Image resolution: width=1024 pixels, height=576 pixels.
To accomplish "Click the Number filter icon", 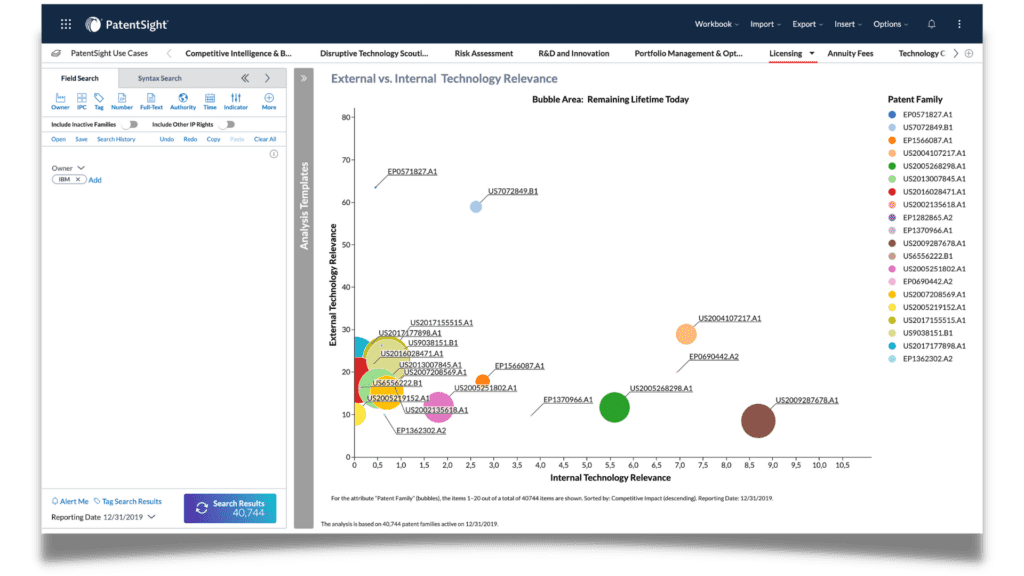I will [x=122, y=100].
